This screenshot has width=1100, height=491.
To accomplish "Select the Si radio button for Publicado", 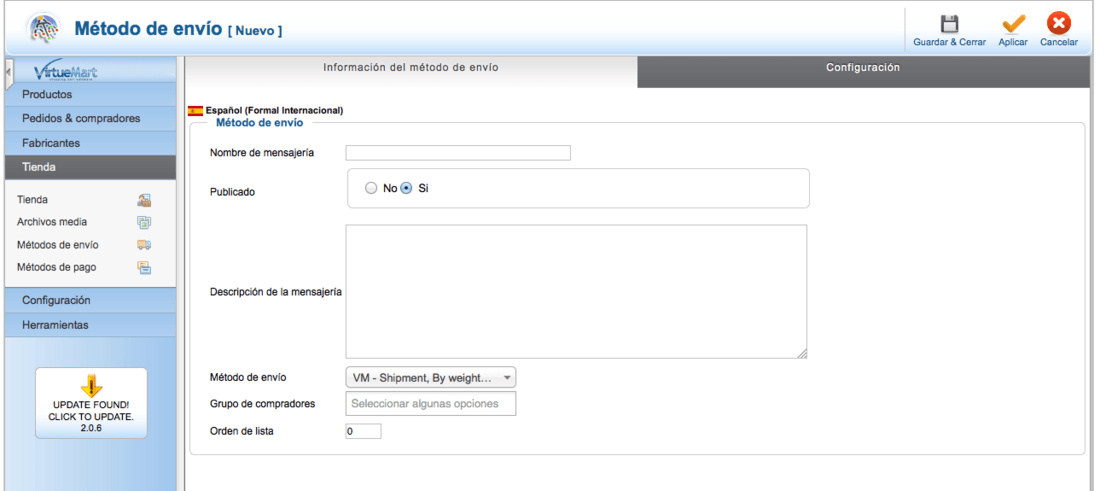I will [x=405, y=188].
